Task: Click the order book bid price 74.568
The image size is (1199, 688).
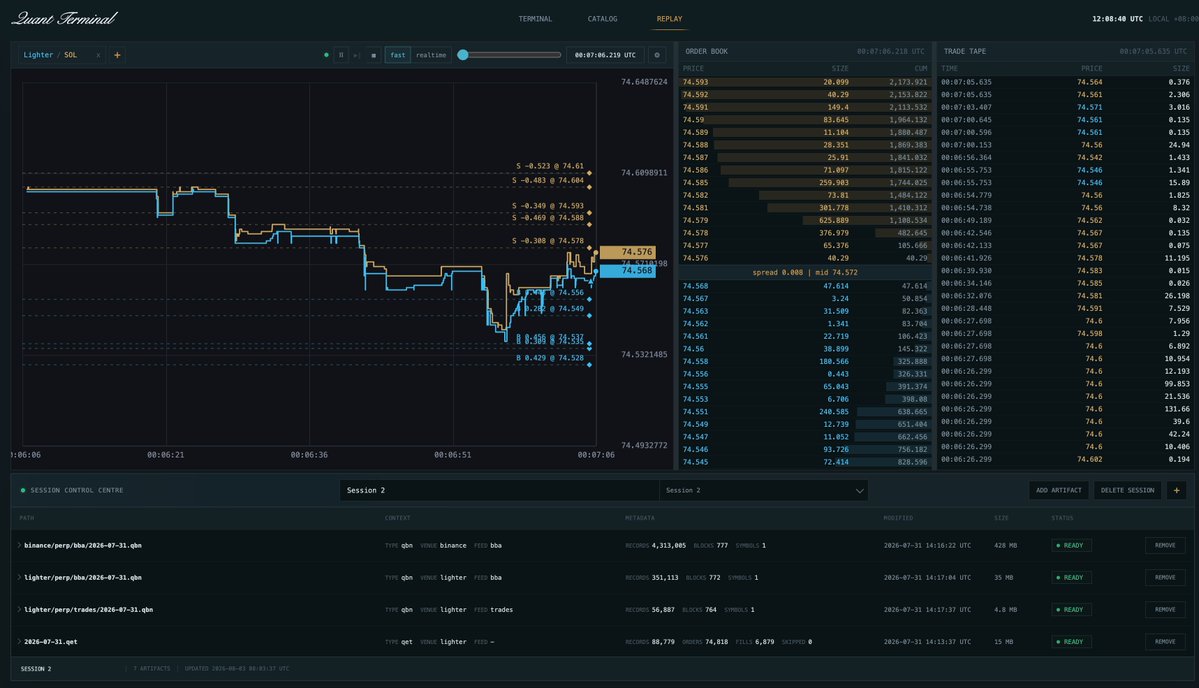Action: pyautogui.click(x=695, y=287)
